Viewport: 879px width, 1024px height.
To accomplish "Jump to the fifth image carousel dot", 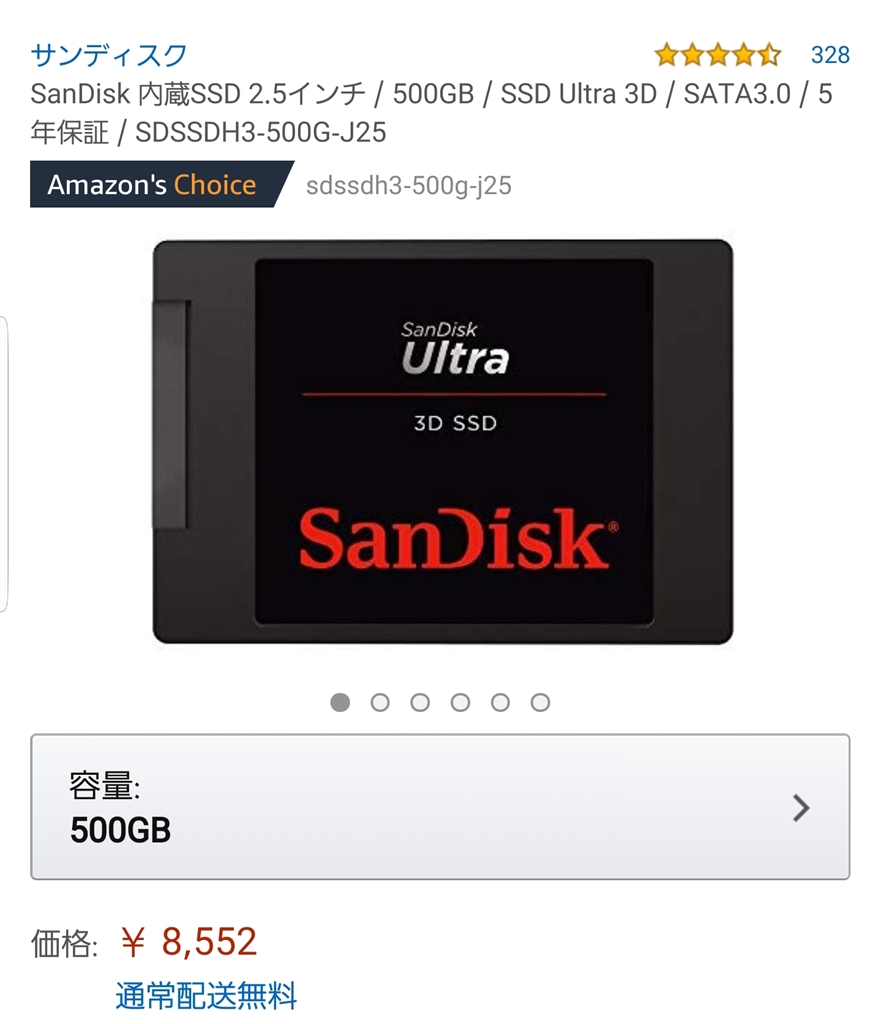I will coord(500,702).
